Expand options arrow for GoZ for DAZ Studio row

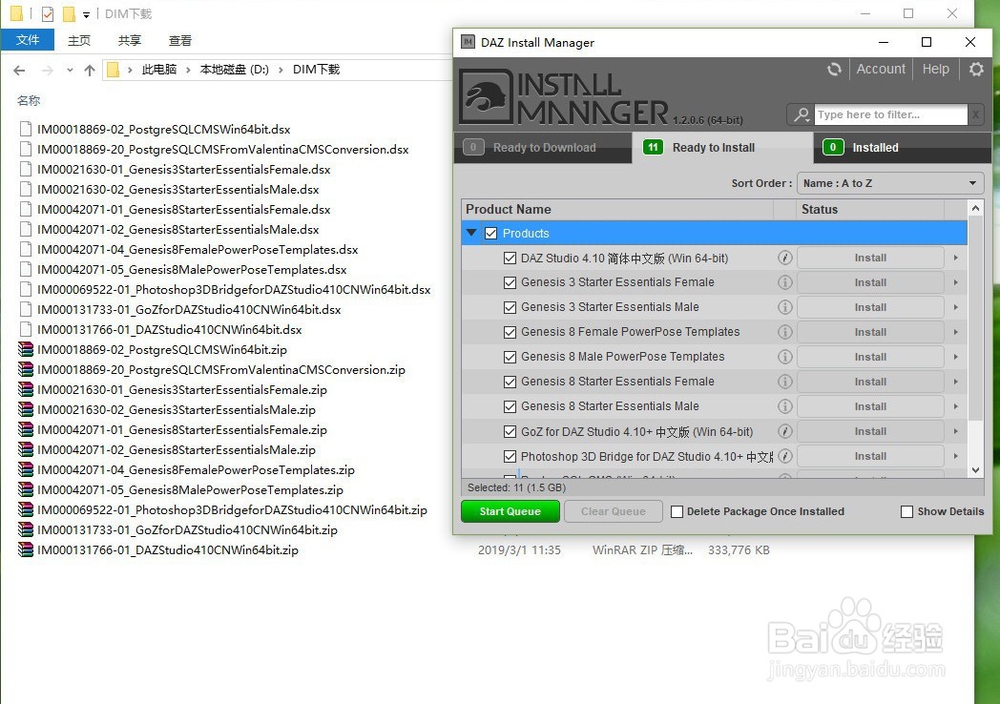tap(956, 432)
